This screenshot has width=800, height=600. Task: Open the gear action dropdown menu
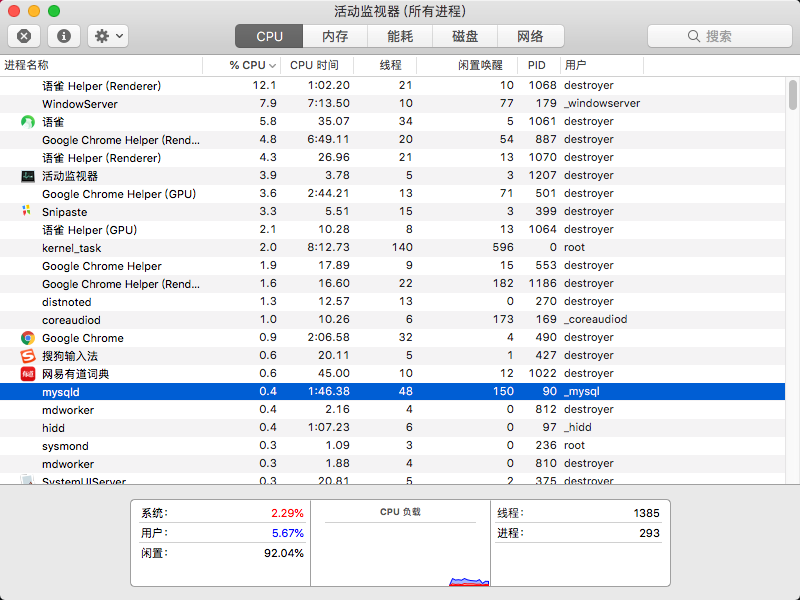108,36
